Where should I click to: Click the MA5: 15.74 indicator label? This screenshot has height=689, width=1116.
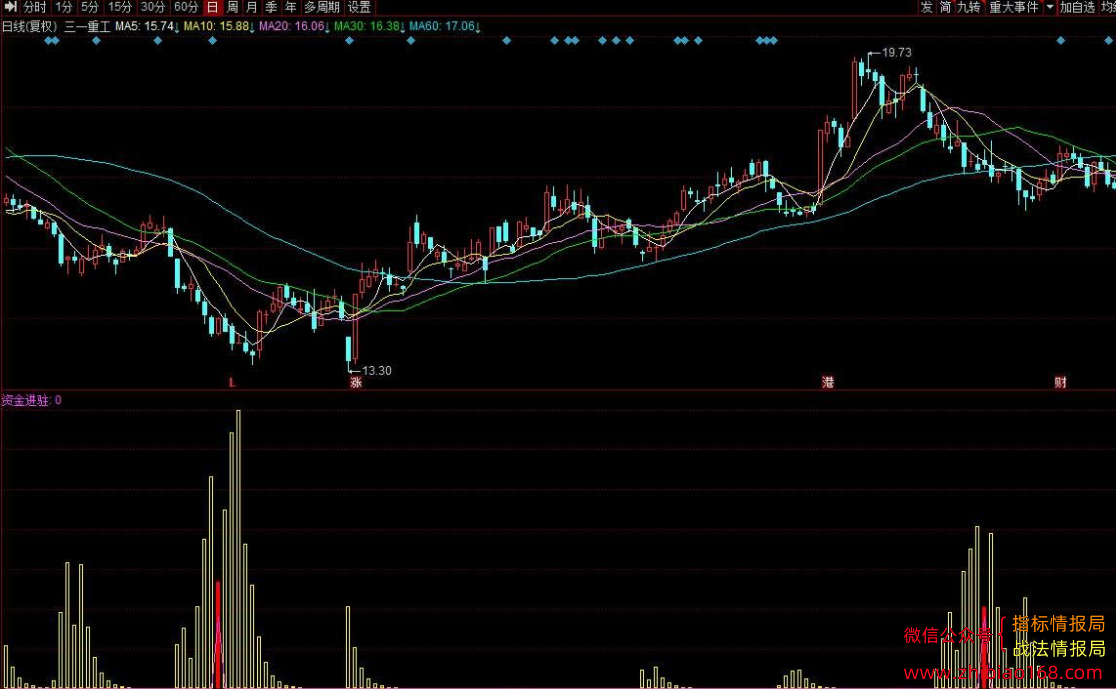pyautogui.click(x=147, y=26)
